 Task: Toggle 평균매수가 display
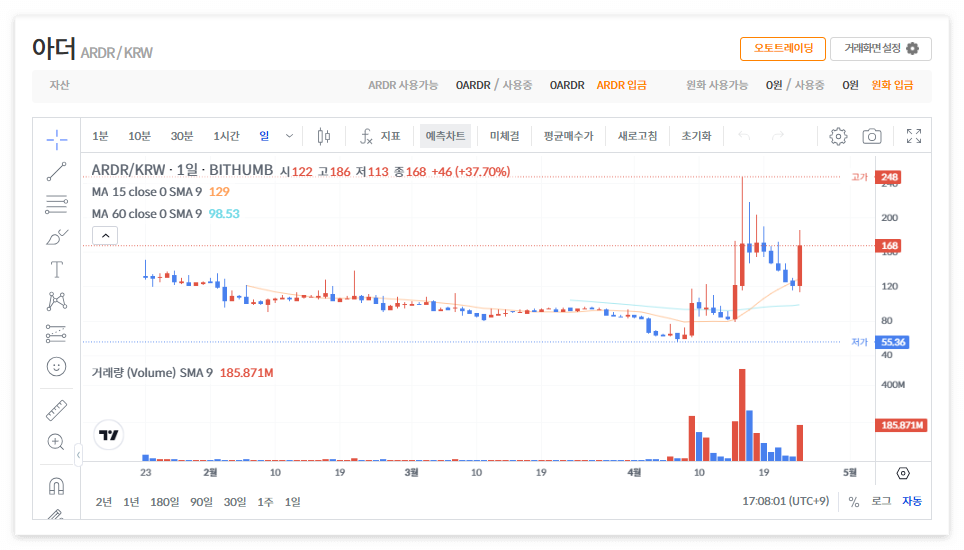coord(568,136)
